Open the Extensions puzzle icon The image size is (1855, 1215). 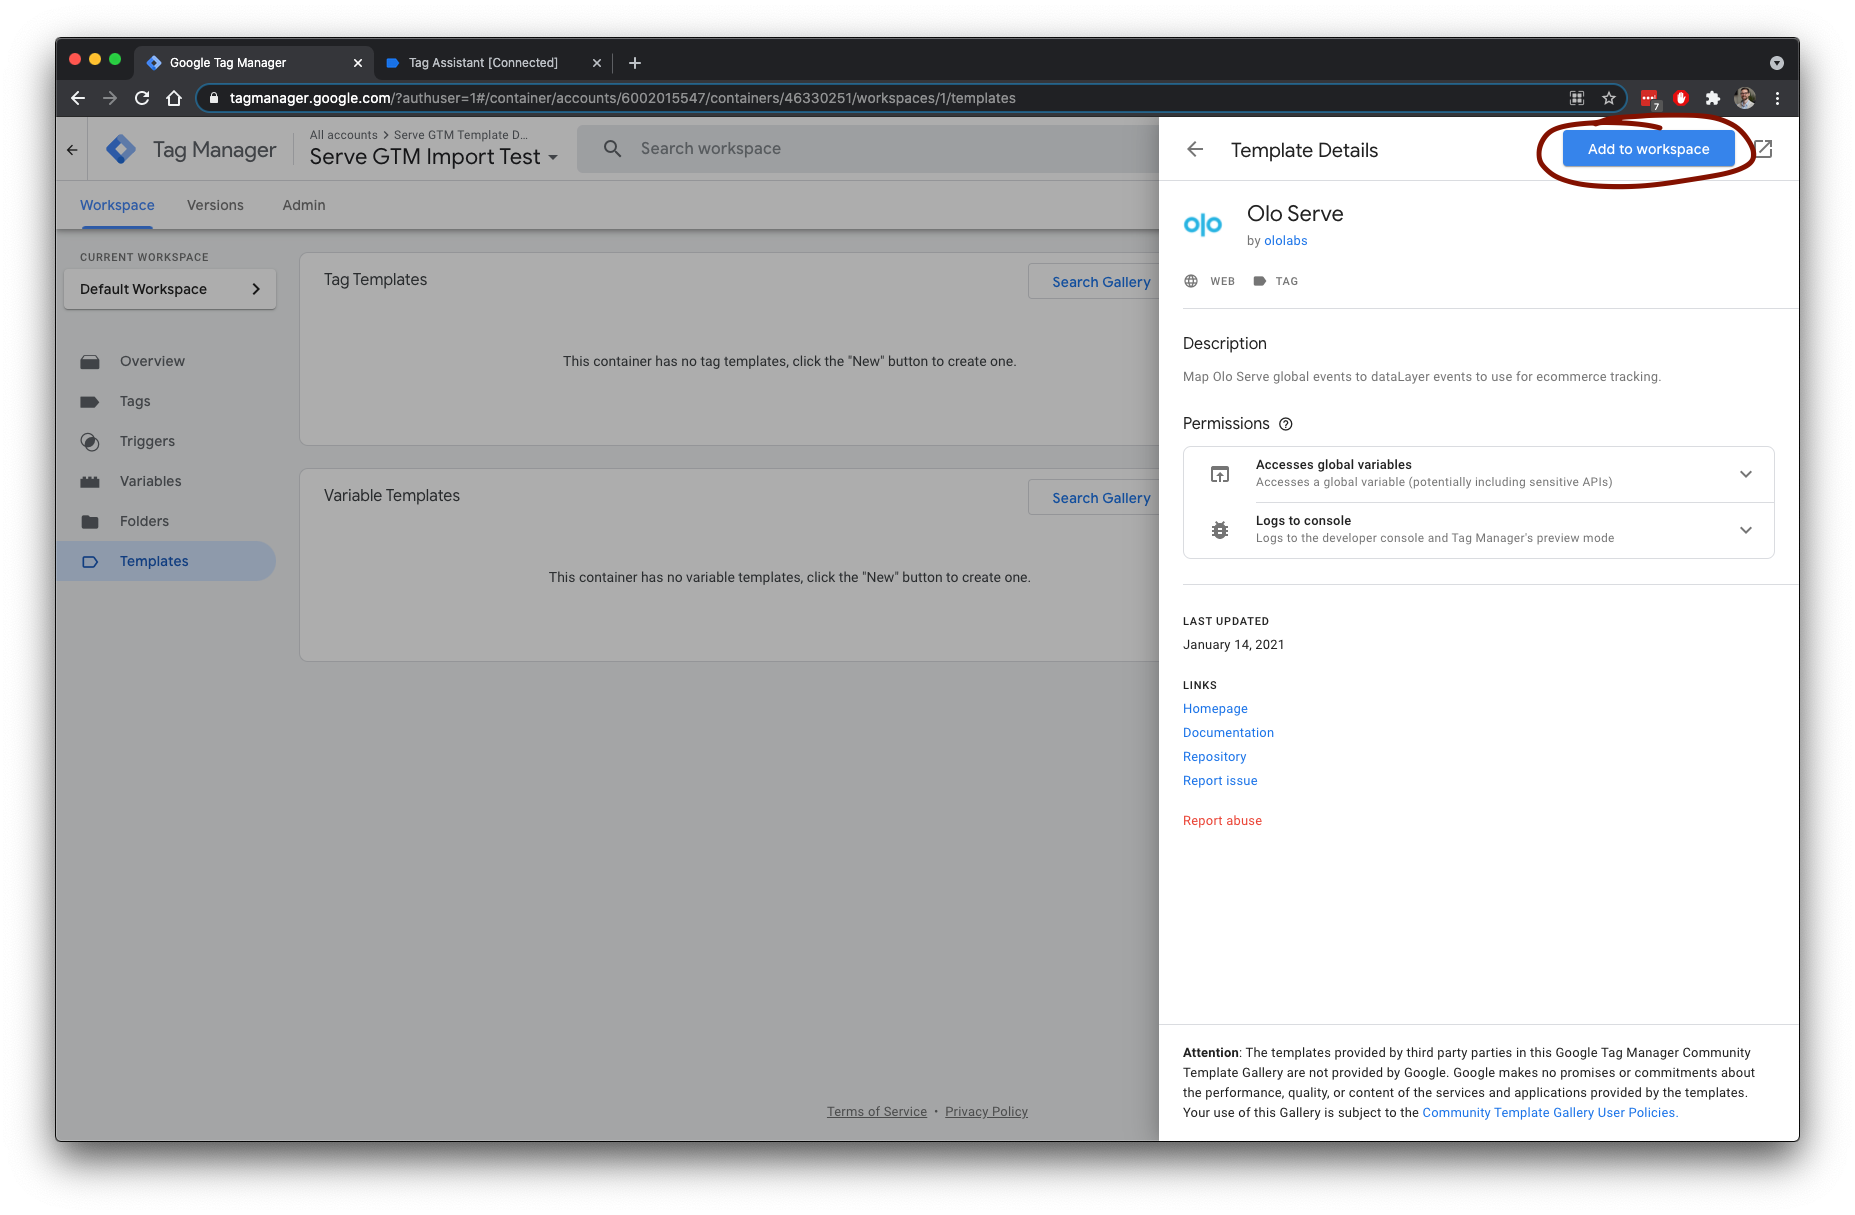click(1713, 98)
